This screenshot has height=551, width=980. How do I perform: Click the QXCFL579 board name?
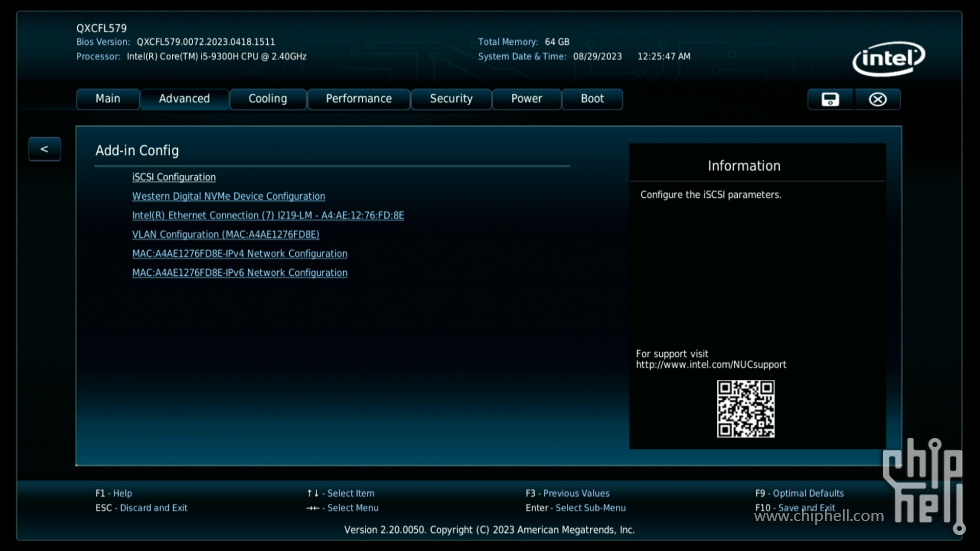101,28
